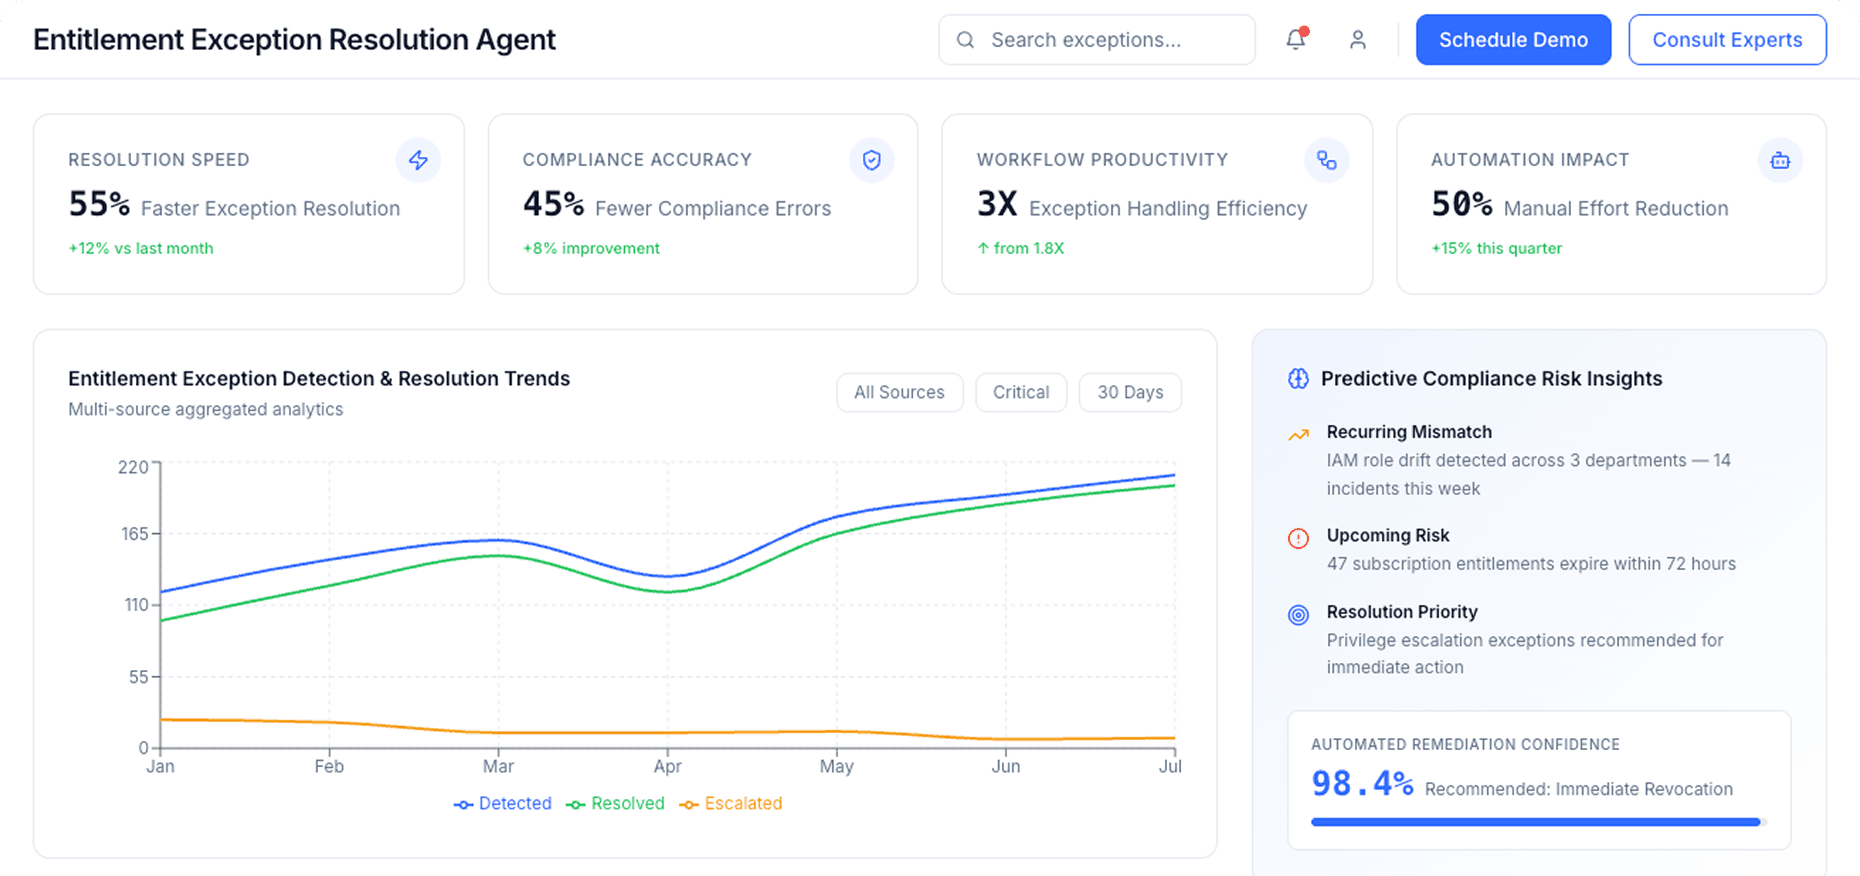Click the 98.4% confidence value
This screenshot has width=1860, height=876.
(1362, 784)
